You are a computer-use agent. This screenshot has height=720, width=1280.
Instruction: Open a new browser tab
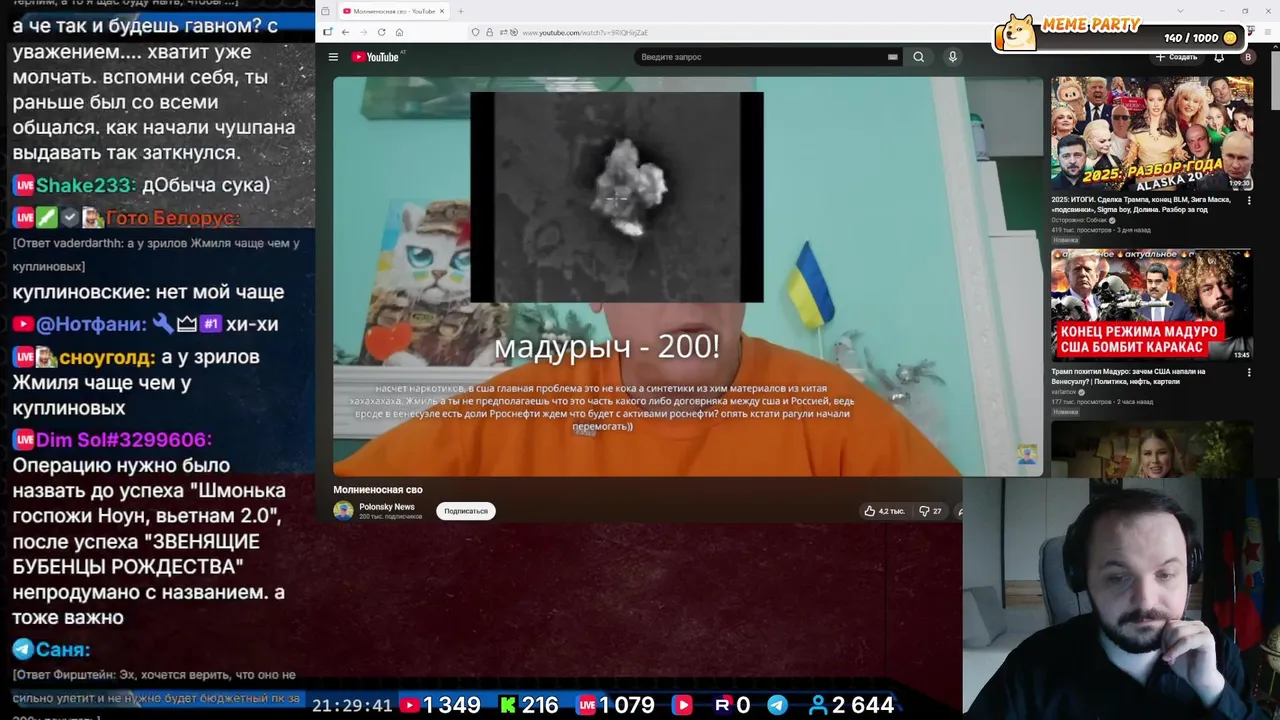point(461,11)
